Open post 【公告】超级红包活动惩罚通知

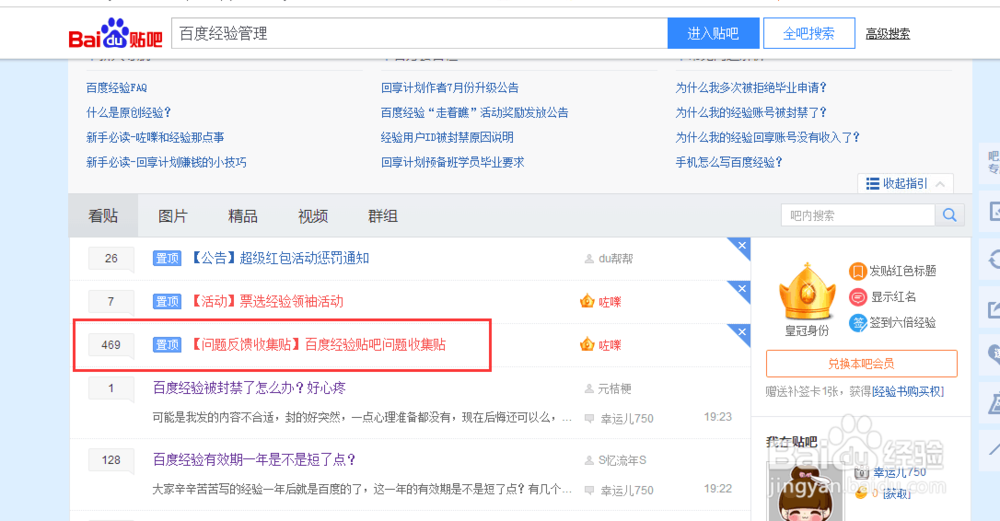pyautogui.click(x=279, y=258)
